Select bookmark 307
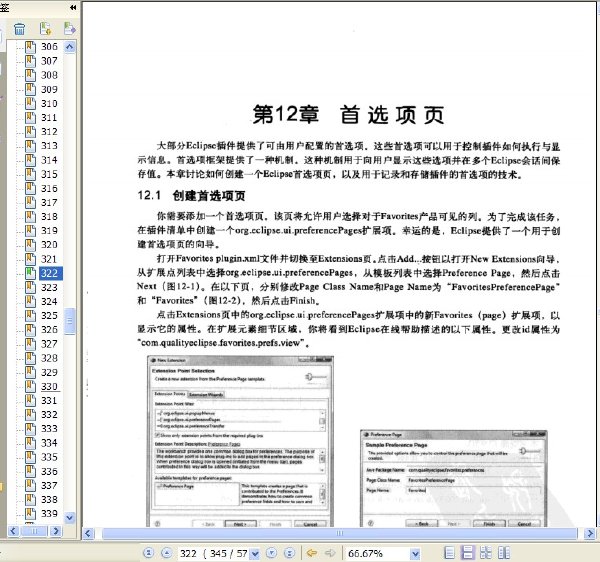 (49, 61)
